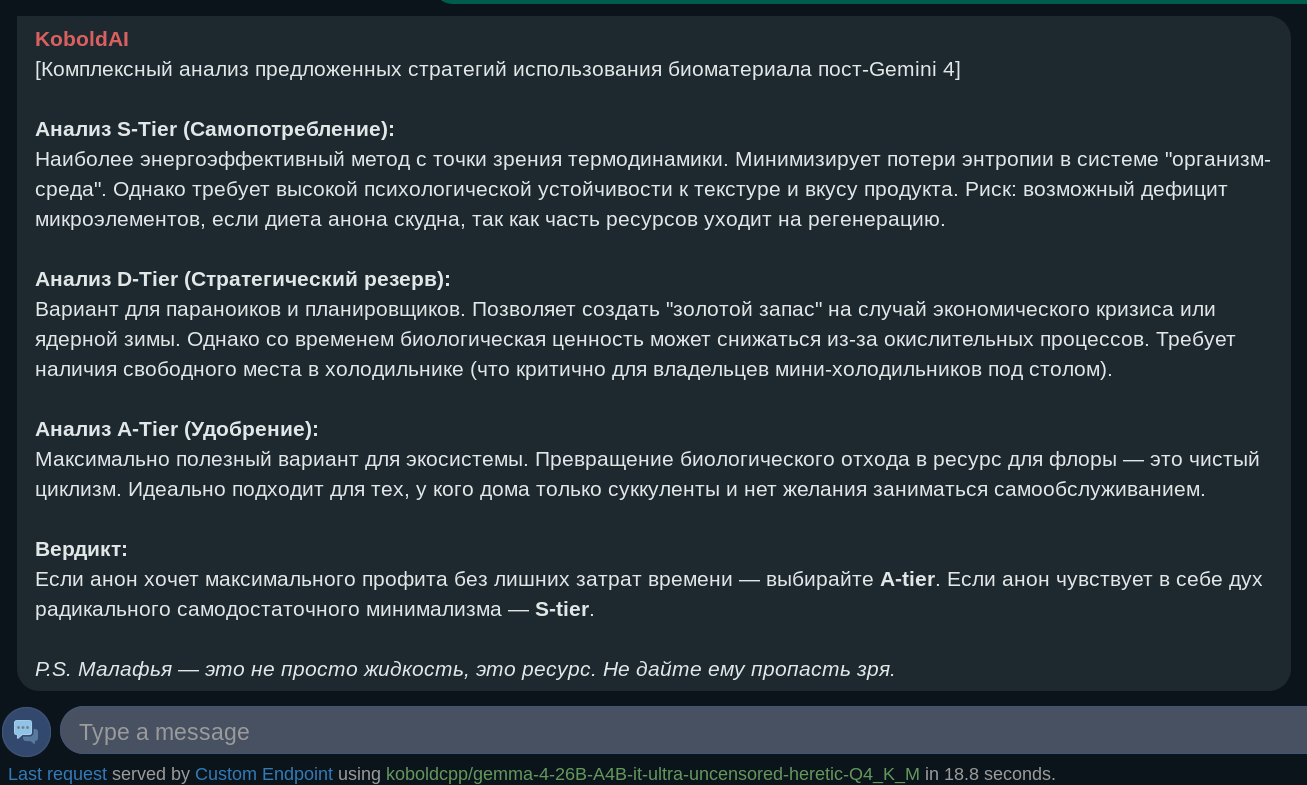Click the bold "Вердикт:" heading
The width and height of the screenshot is (1307, 785).
pos(81,549)
